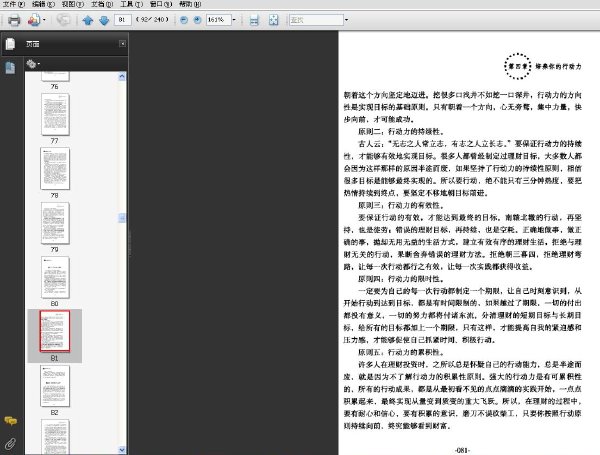600x455 pixels.
Task: Click the fit one full page icon
Action: 273,20
